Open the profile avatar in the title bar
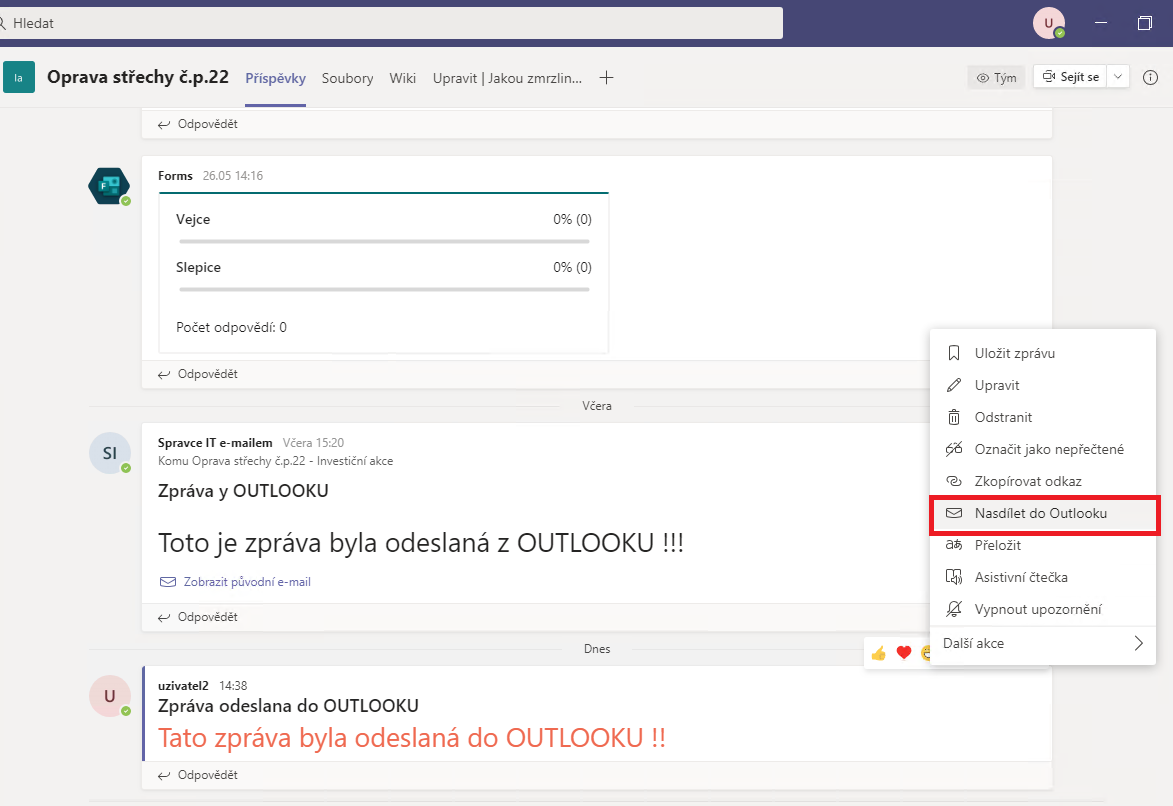Viewport: 1173px width, 806px height. click(1049, 23)
